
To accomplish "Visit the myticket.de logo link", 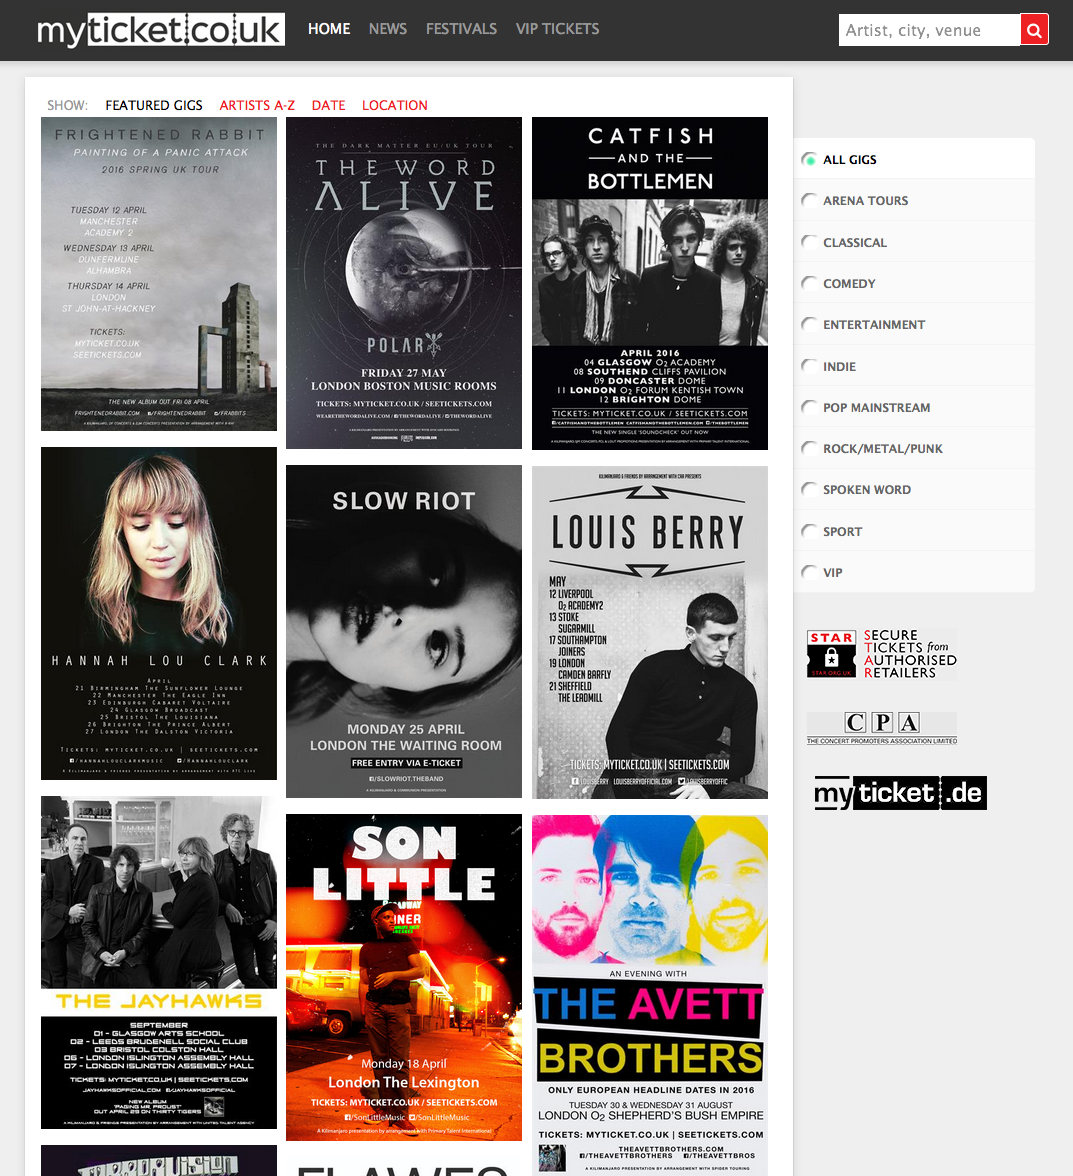I will pyautogui.click(x=901, y=794).
